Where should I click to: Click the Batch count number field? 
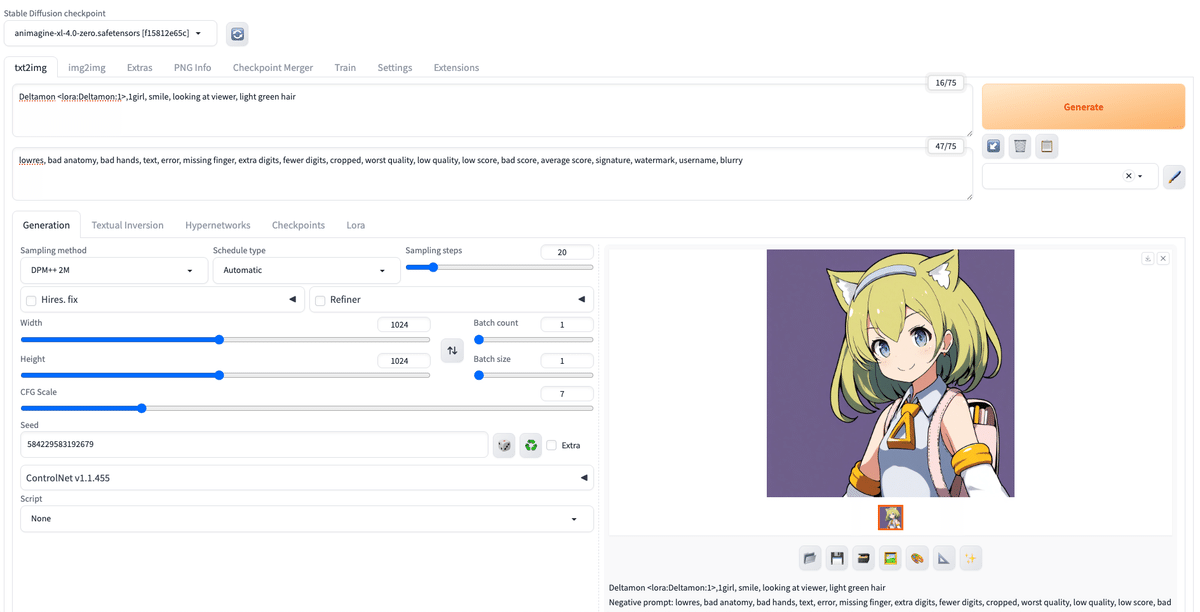pyautogui.click(x=567, y=324)
